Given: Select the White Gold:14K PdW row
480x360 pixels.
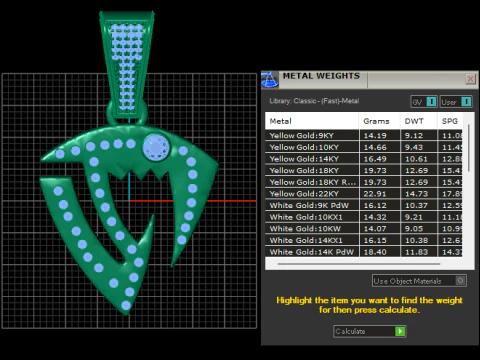Looking at the screenshot, I should tap(364, 252).
